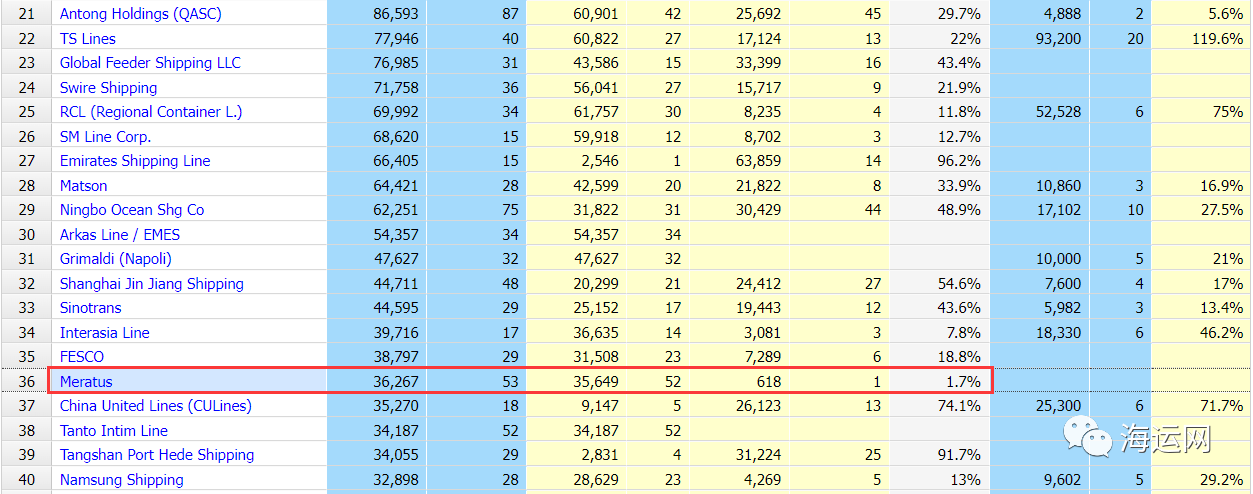Select Ningbo Ocean ship count 75
Screen dimensions: 1253x494
point(510,210)
